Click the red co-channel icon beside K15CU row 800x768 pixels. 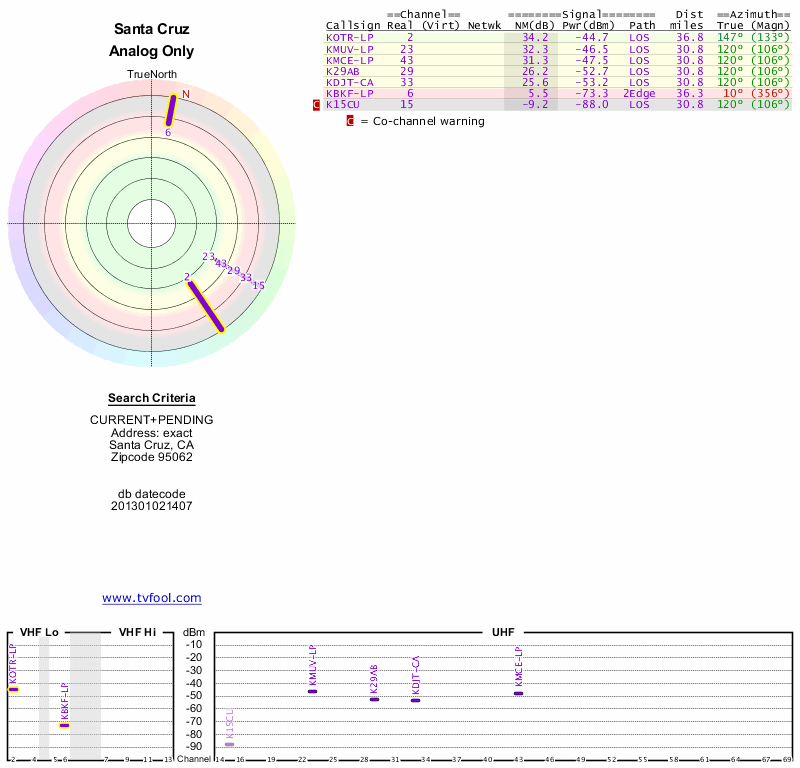point(317,104)
